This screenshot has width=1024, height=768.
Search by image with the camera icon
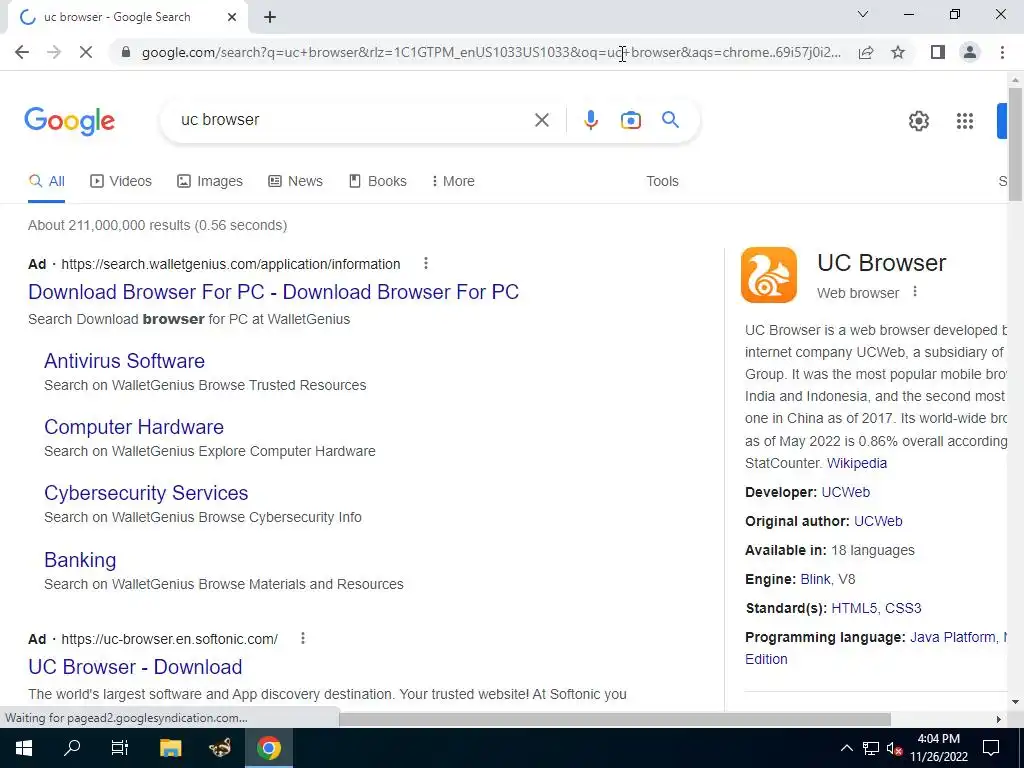click(630, 120)
